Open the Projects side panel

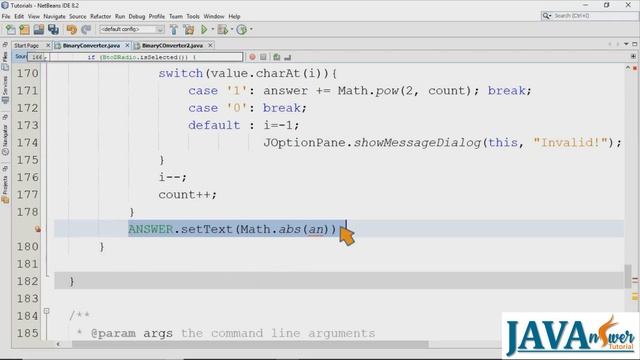pos(5,189)
